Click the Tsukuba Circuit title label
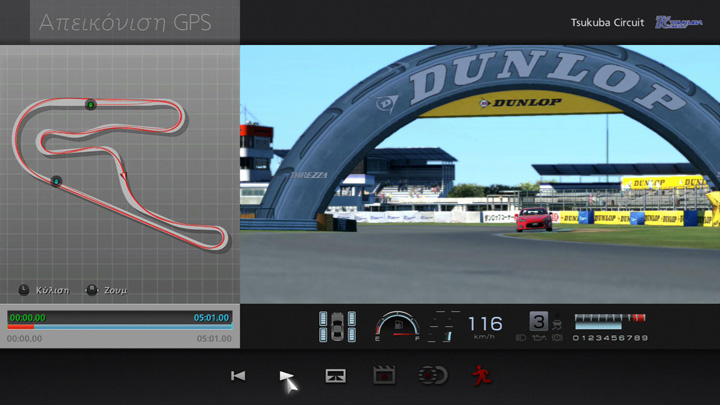 [x=607, y=22]
